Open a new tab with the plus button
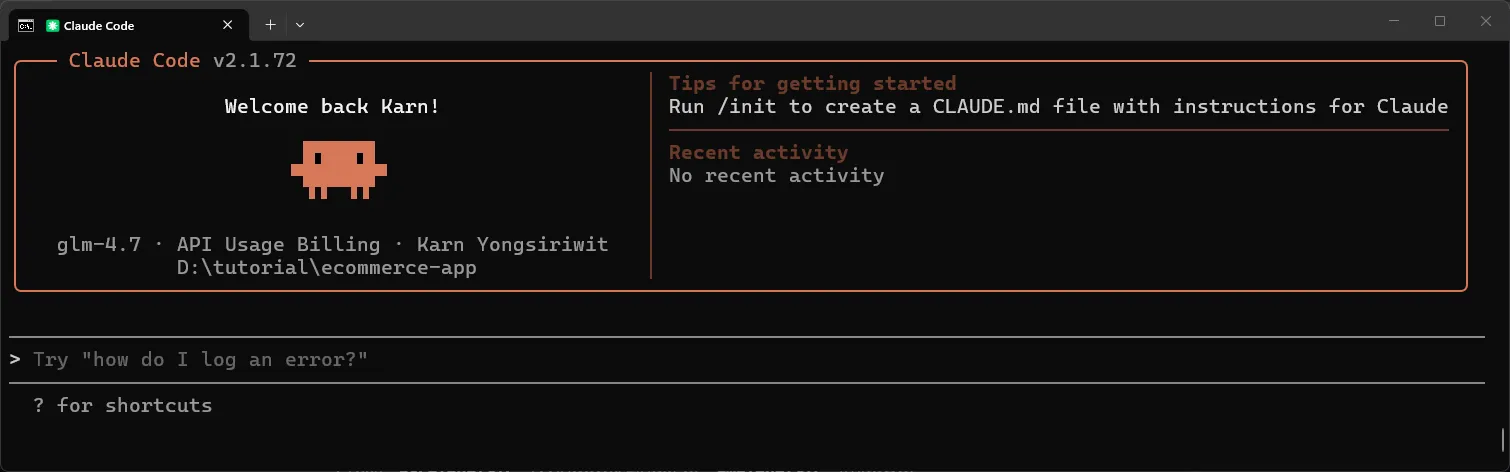This screenshot has height=472, width=1510. click(x=270, y=24)
